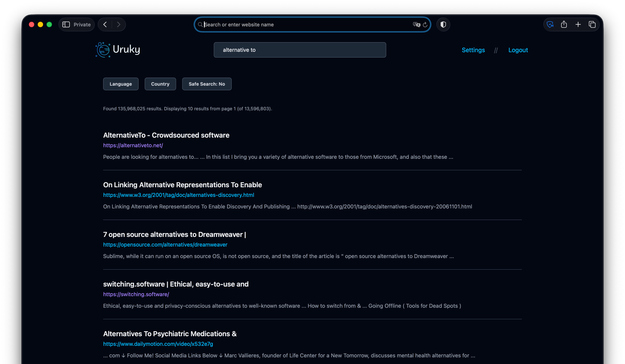Open 'switching.software | Ethical, easy-to-use and' result
625x364 pixels.
click(176, 284)
